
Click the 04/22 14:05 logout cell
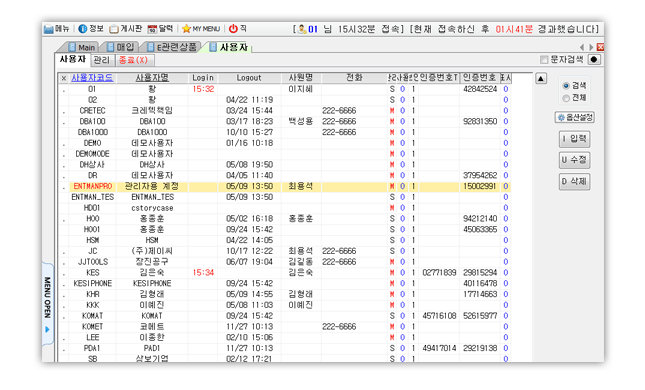click(249, 240)
